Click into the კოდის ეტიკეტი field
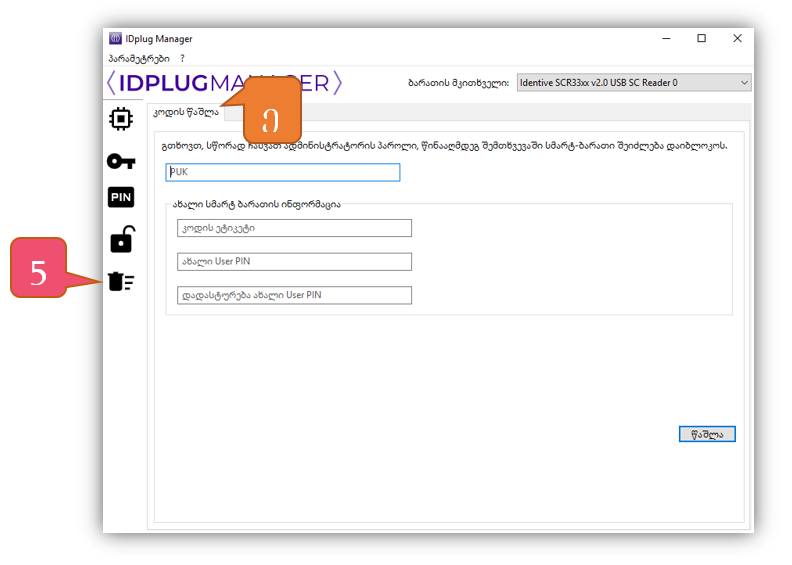The height and width of the screenshot is (565, 792). coord(294,228)
